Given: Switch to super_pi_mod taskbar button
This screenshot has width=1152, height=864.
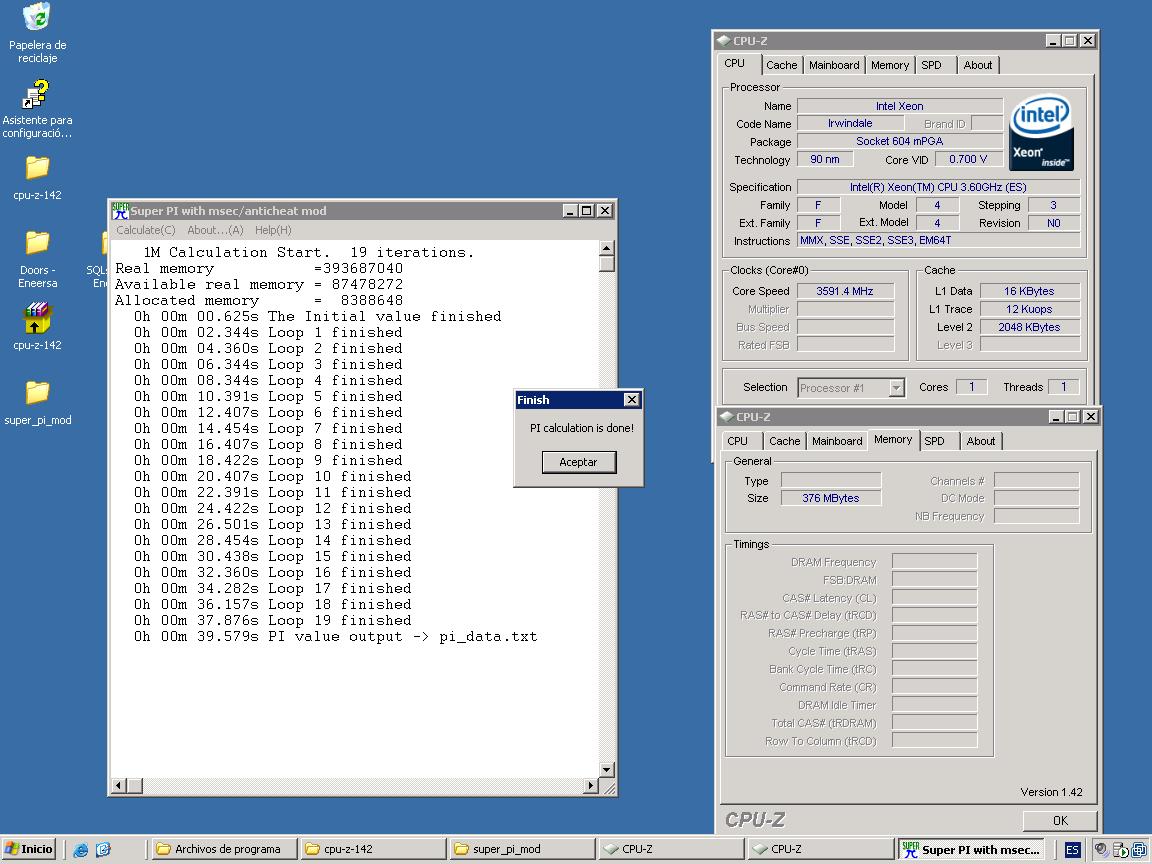Looking at the screenshot, I should pos(523,849).
